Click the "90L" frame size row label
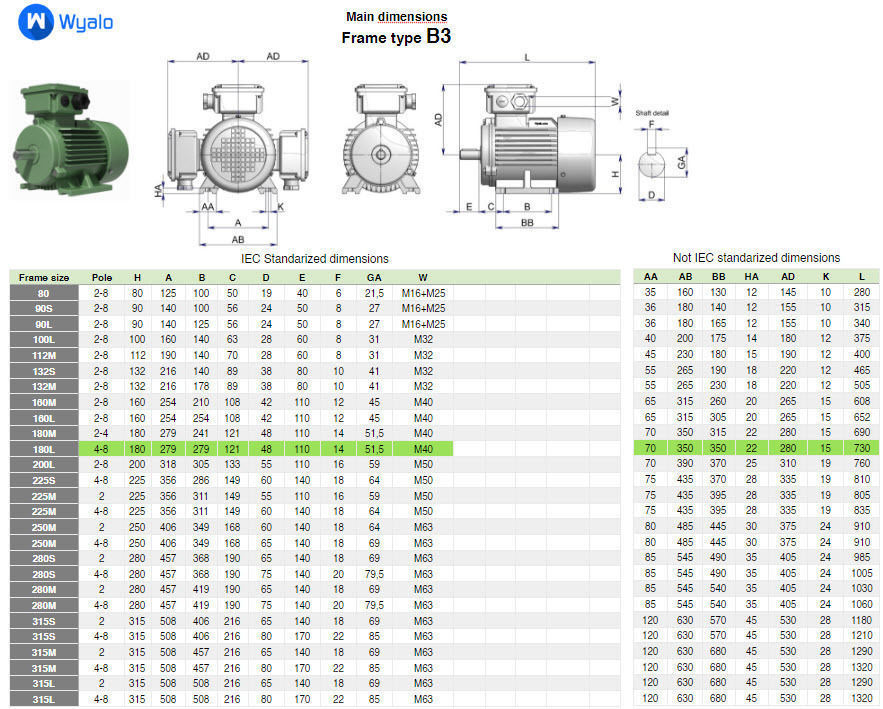This screenshot has width=883, height=709. [x=43, y=324]
